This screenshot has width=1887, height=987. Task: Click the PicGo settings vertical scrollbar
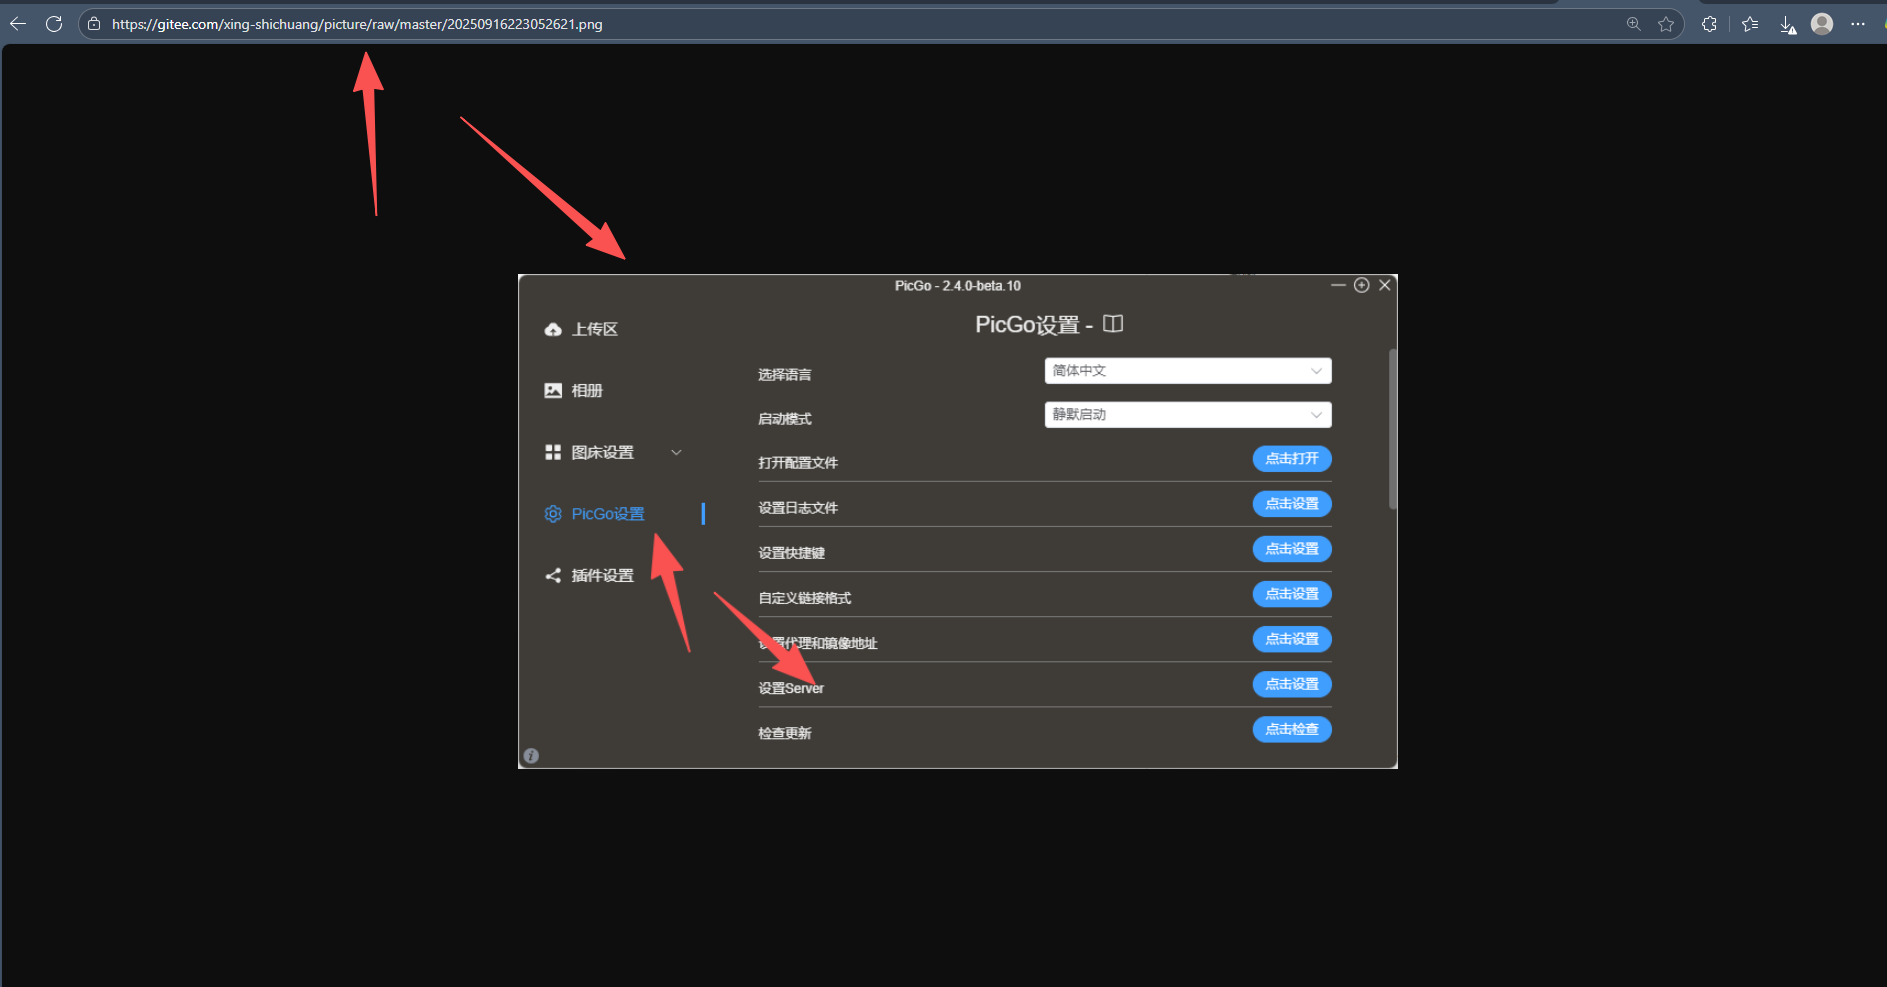tap(1393, 429)
